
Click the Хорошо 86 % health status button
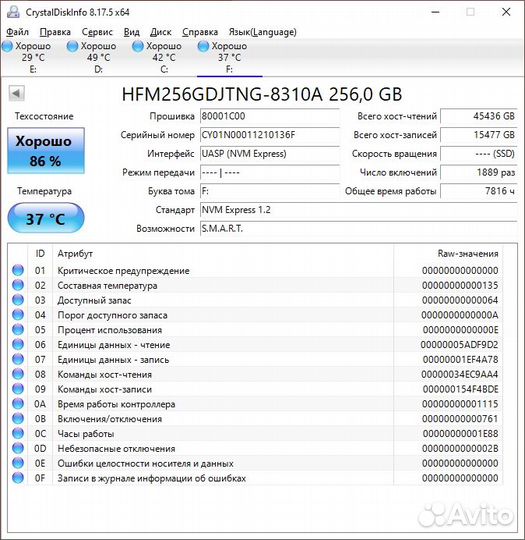(46, 150)
